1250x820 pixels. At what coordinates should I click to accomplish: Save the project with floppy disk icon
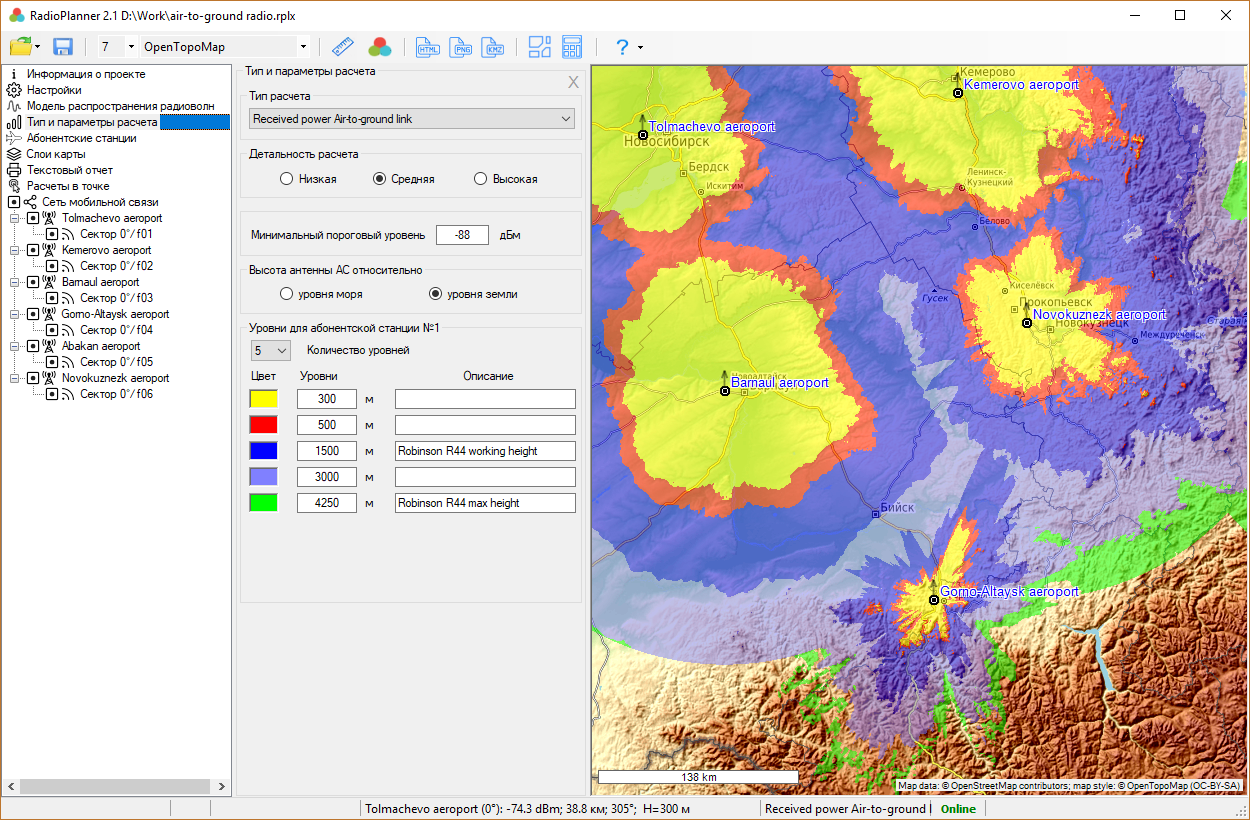pos(63,47)
